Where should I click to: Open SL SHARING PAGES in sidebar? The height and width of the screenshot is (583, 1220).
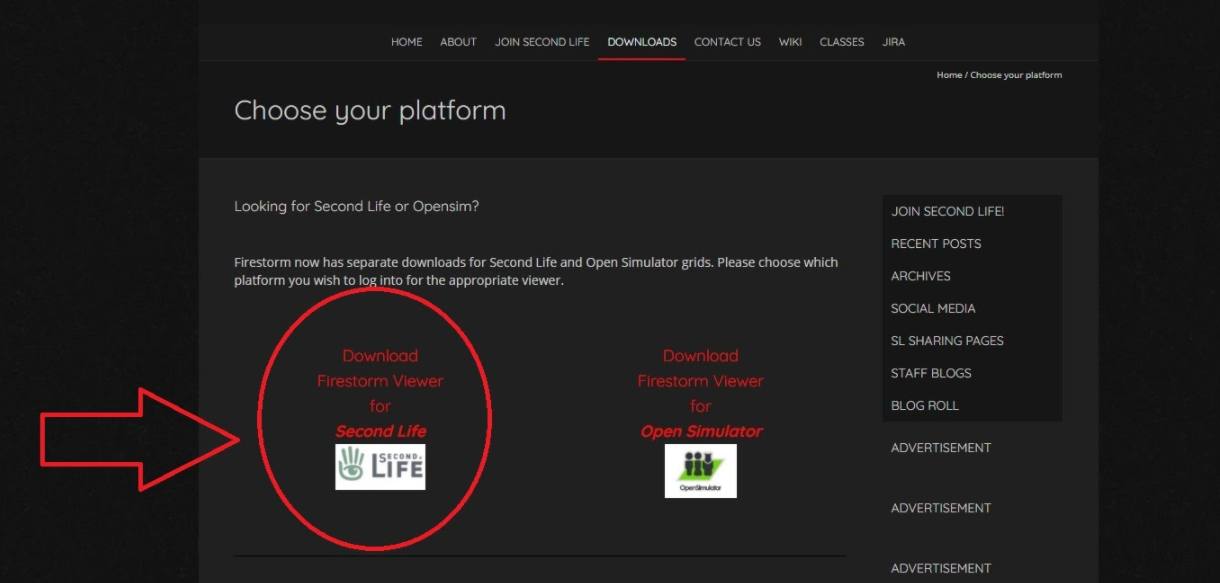[947, 340]
